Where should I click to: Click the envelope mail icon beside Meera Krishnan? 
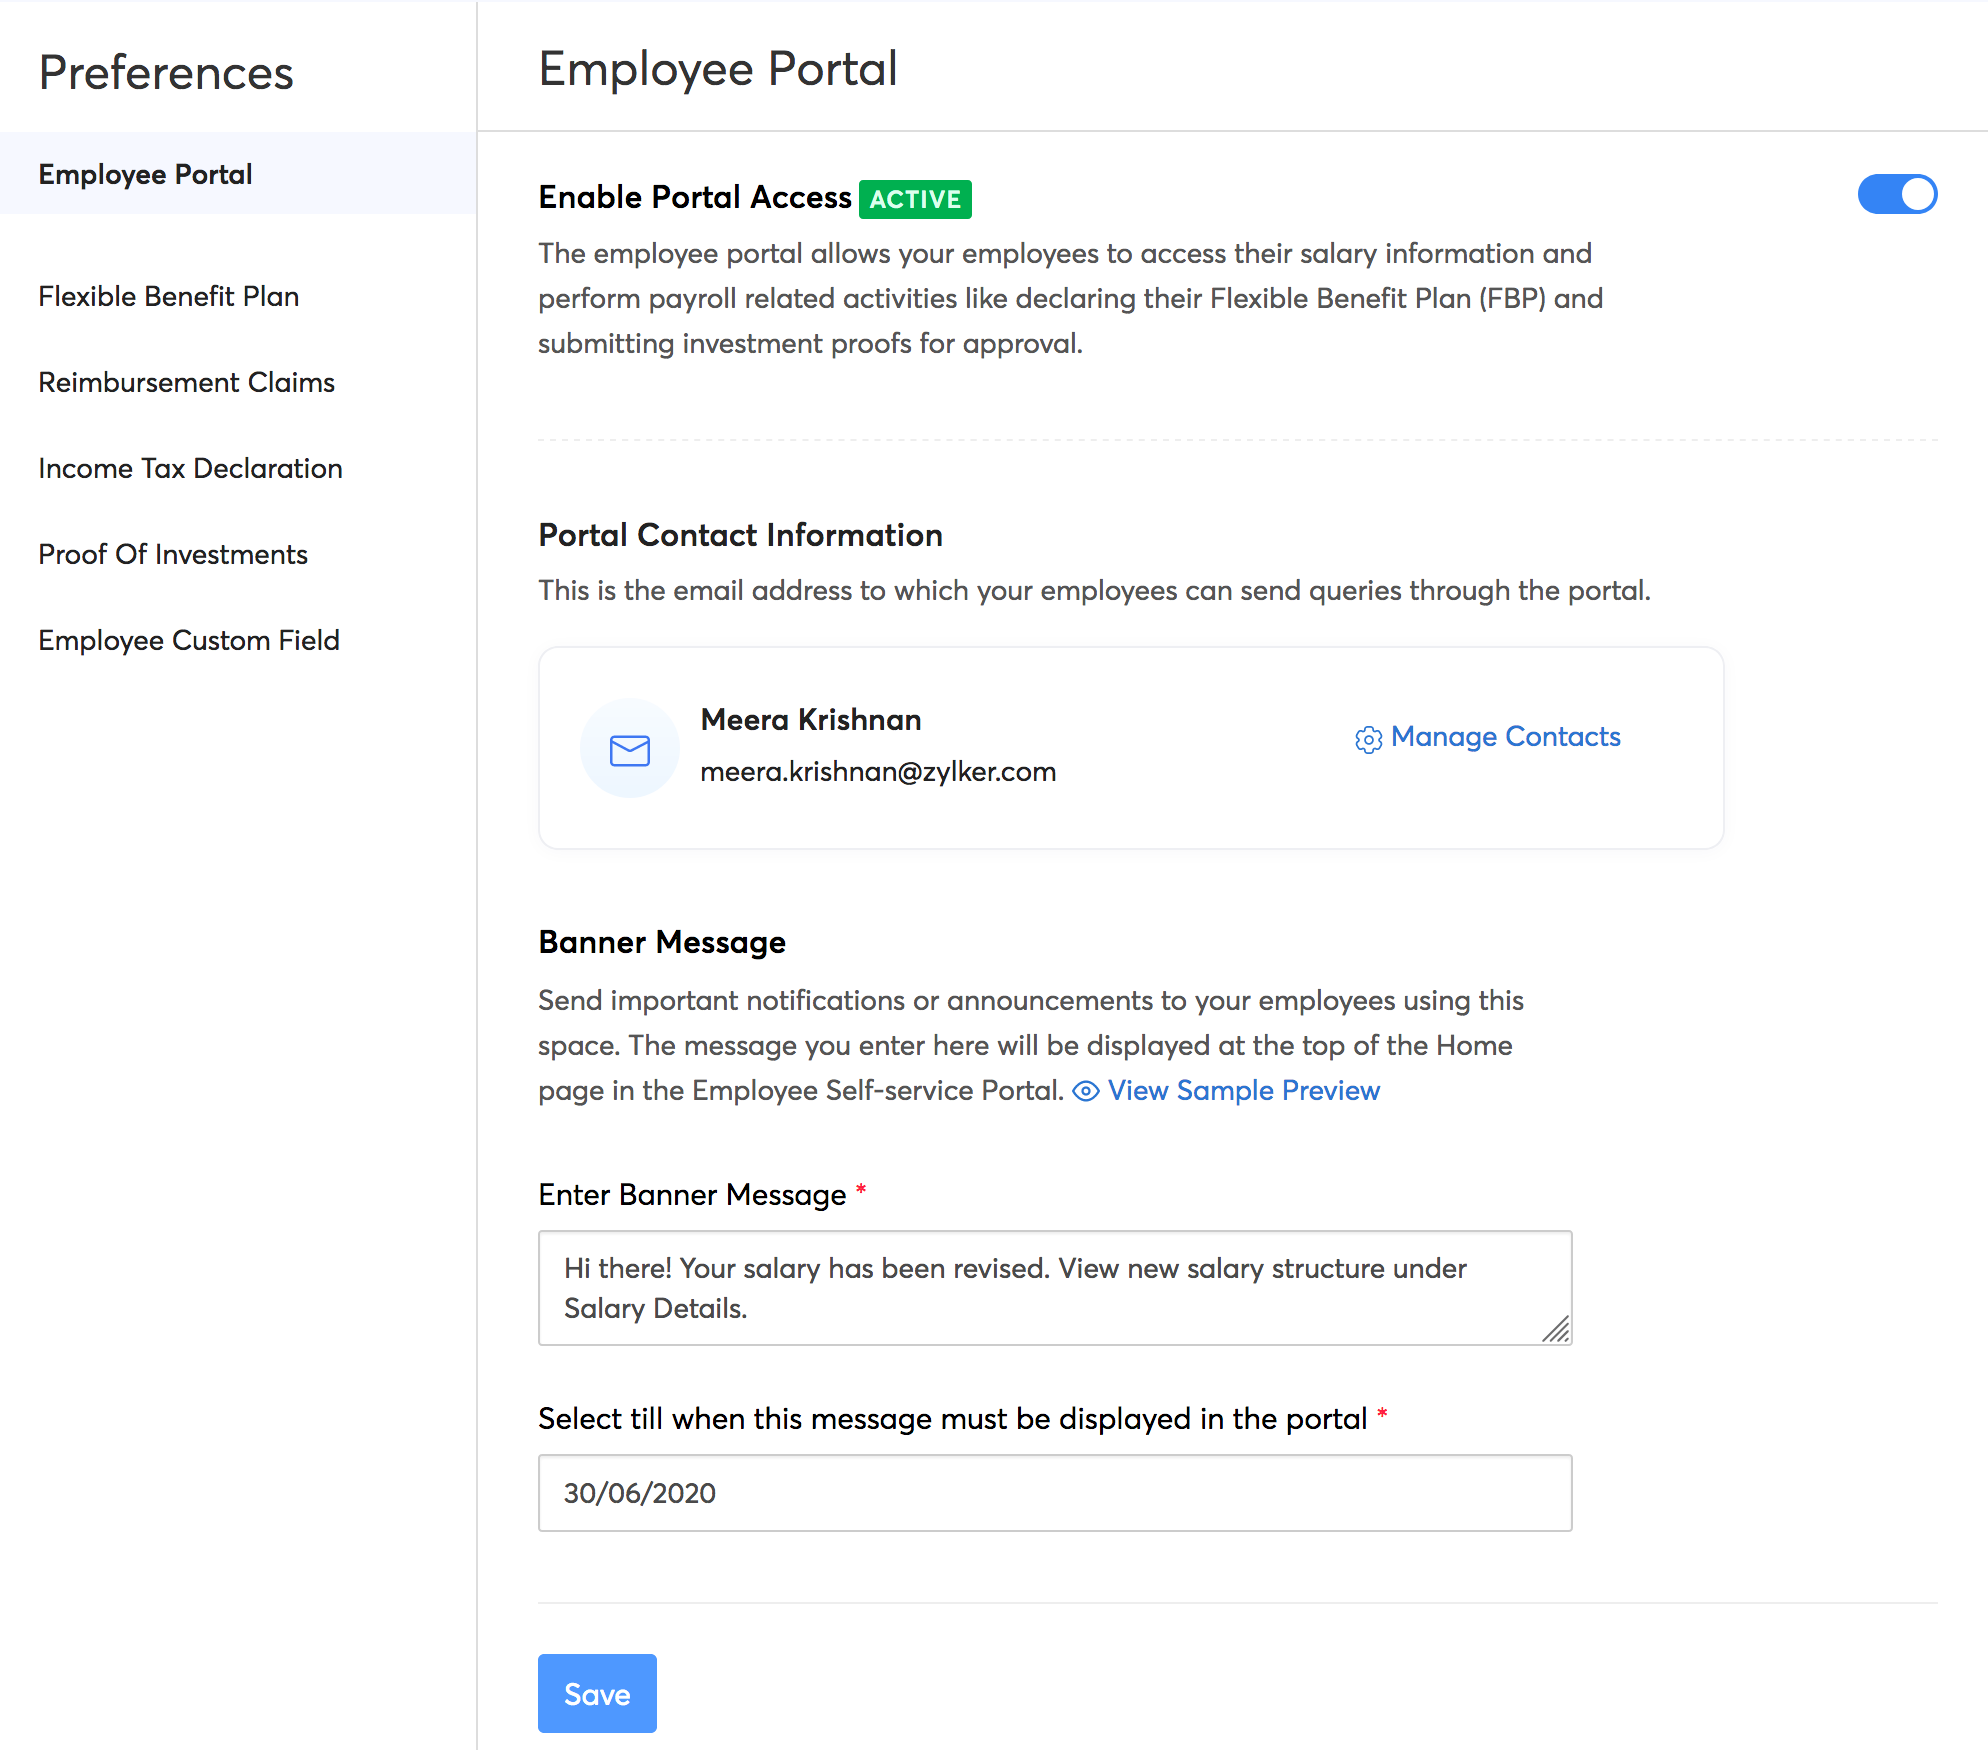click(629, 749)
